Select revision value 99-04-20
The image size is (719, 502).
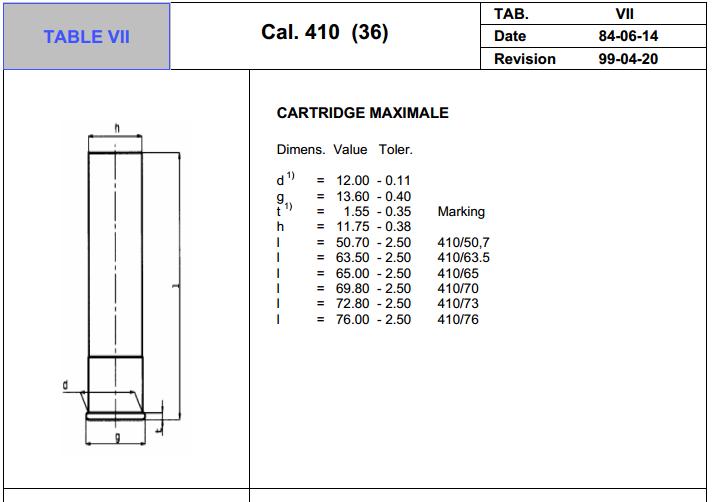[628, 59]
